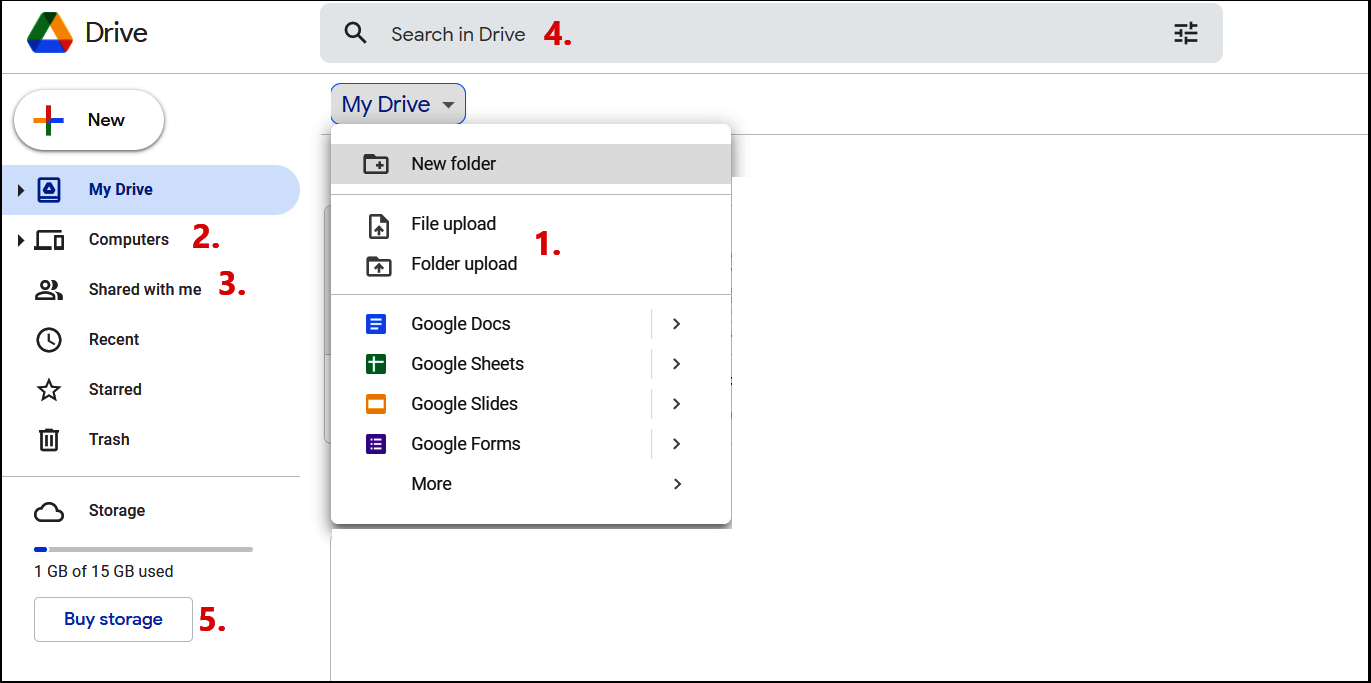
Task: Select the File upload option
Action: click(453, 223)
